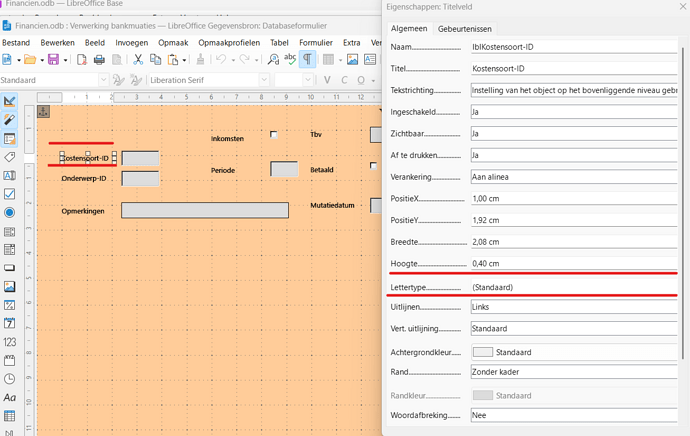Screen dimensions: 690x436
Task: Open the Af te drukken property list
Action: [574, 155]
